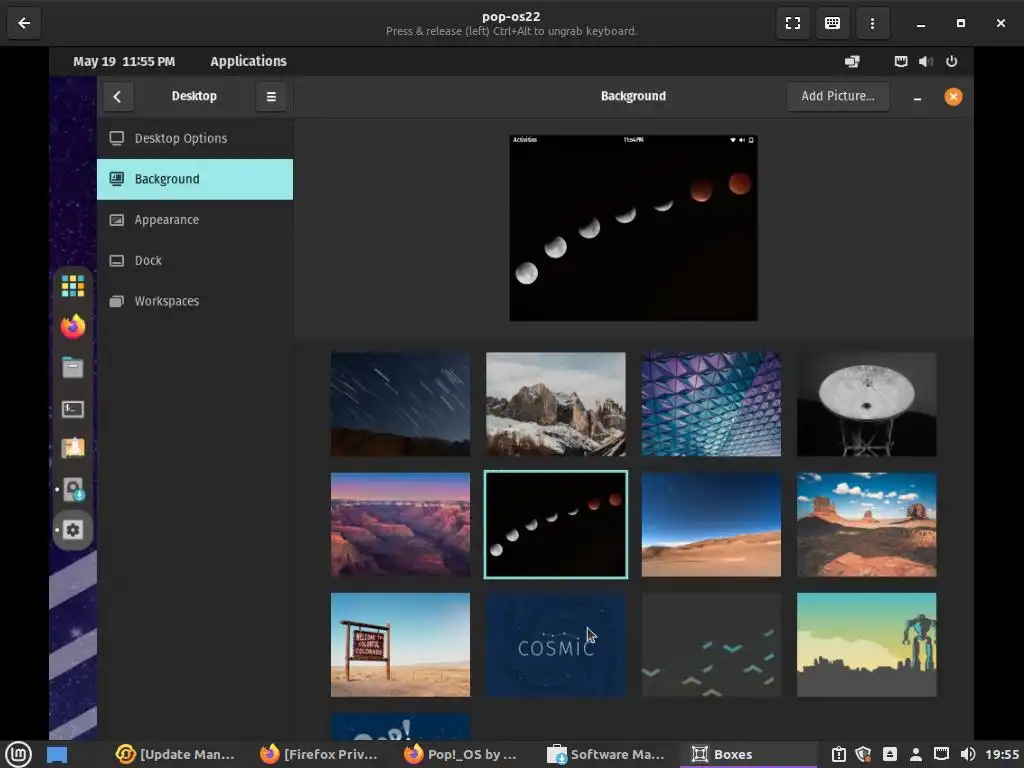
Task: Switch to Pop!_OS by Firefox taskbar window
Action: 462,754
